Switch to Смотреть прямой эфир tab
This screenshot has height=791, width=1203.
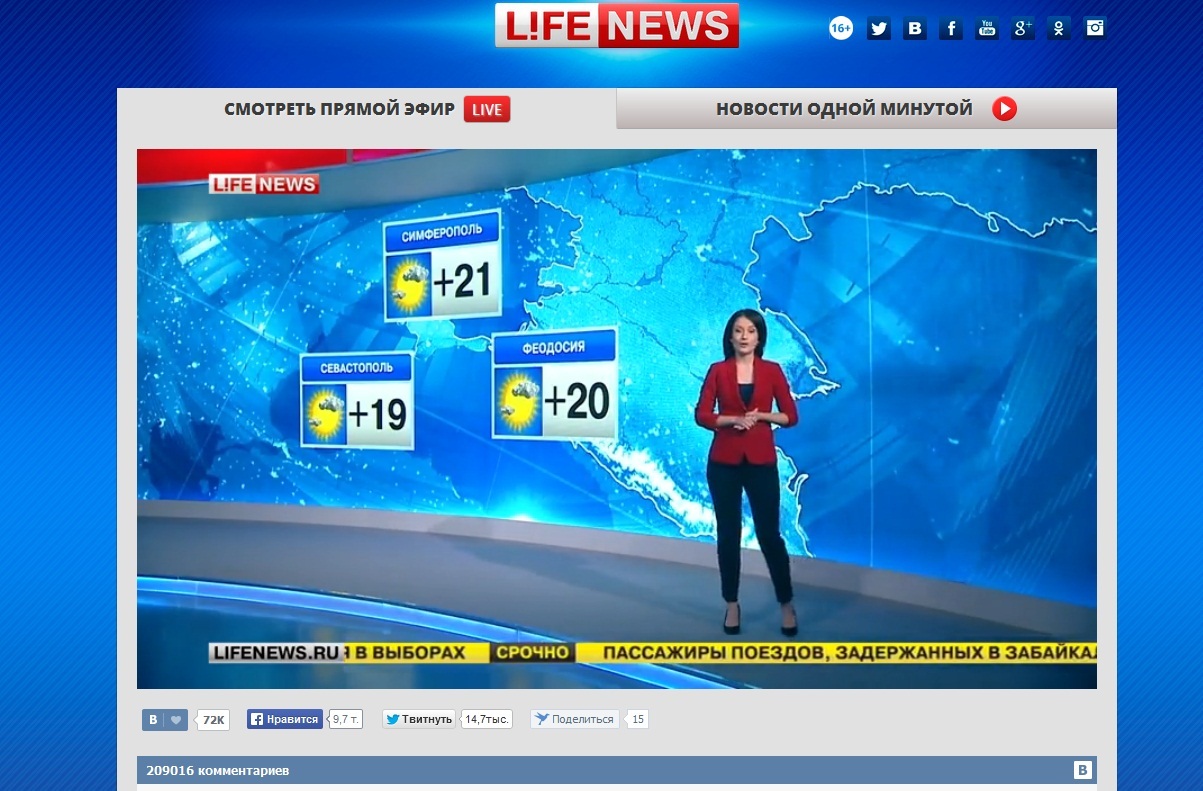coord(366,109)
